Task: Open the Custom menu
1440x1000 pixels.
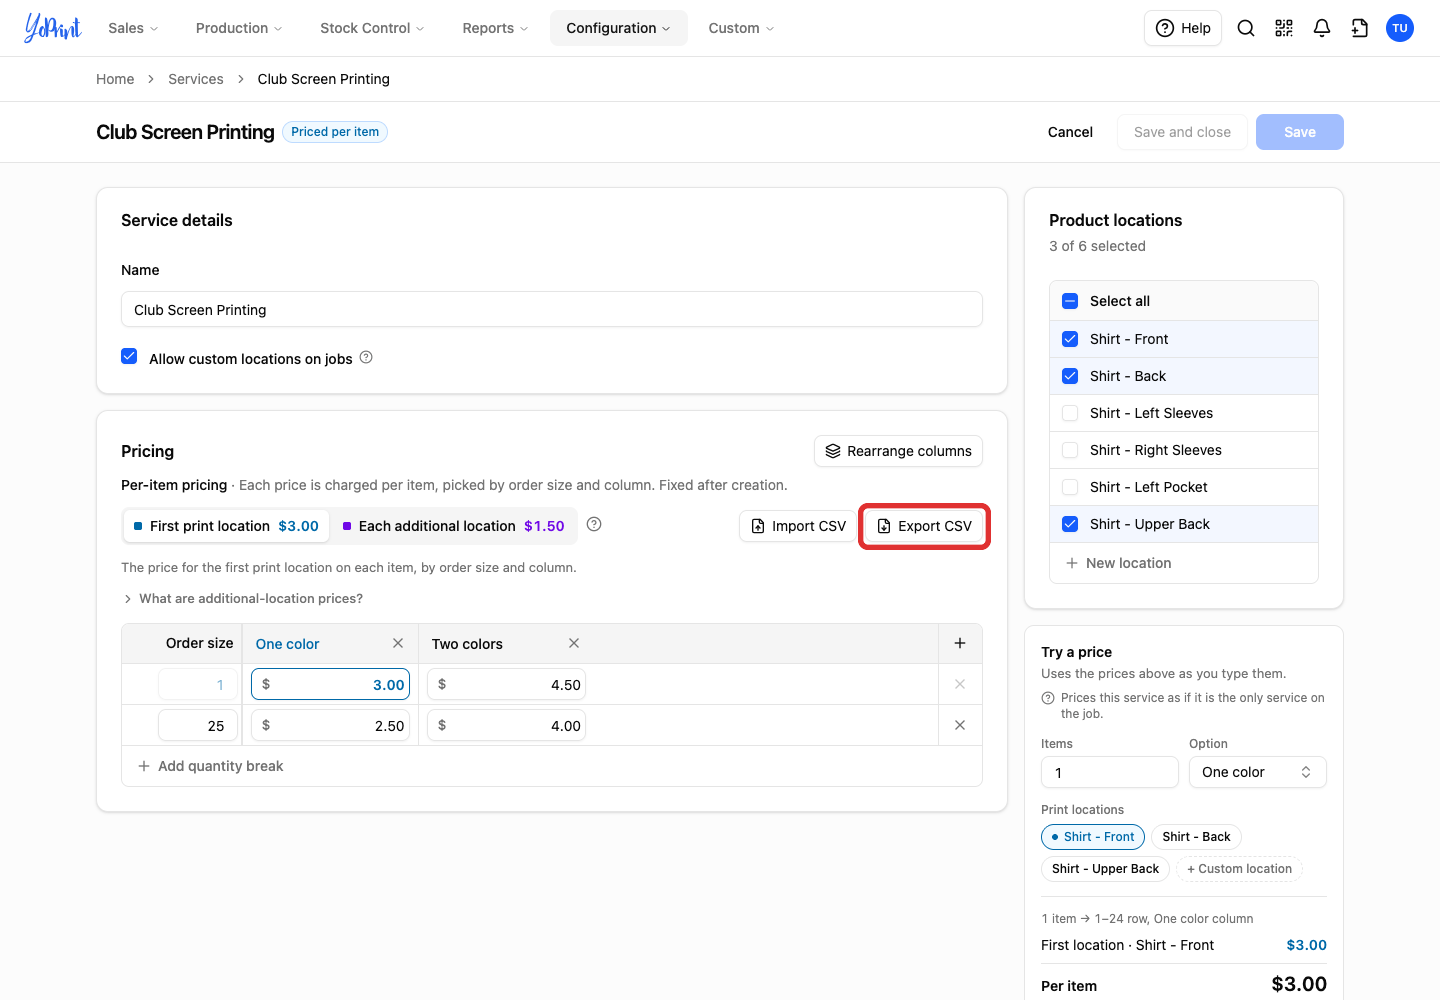Action: pos(741,28)
